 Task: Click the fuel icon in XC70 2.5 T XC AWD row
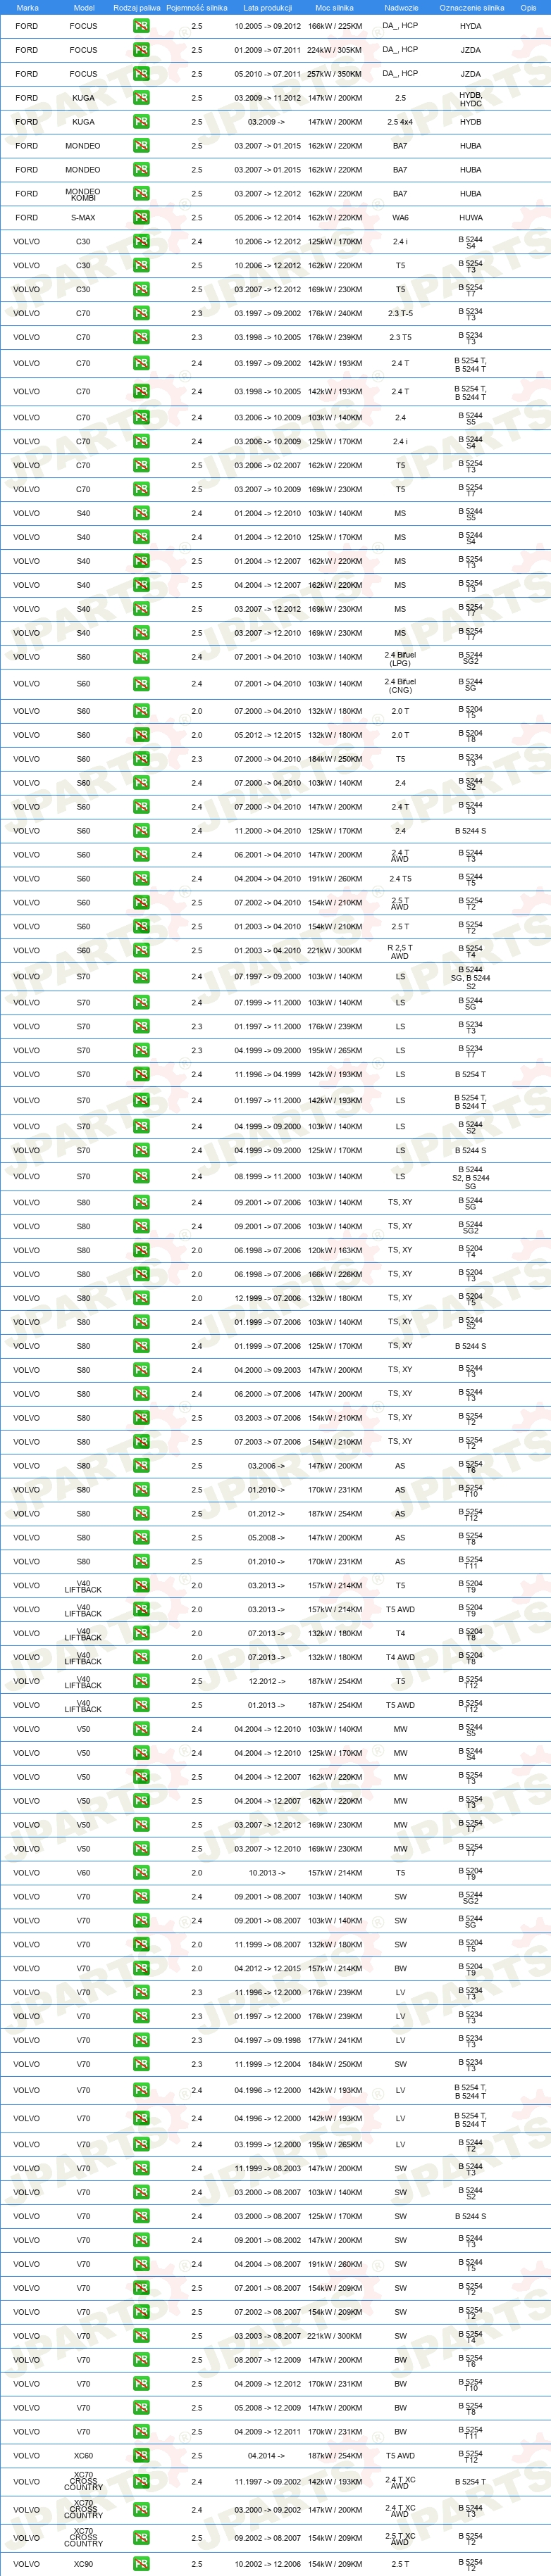tap(141, 2538)
